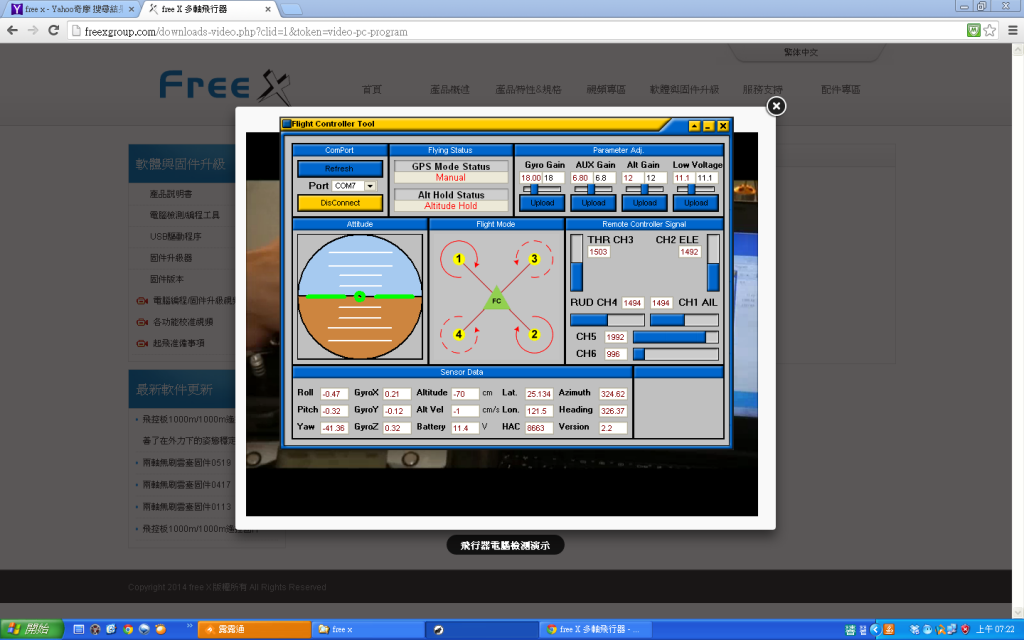Open the Windows 開始 Start menu
This screenshot has width=1024, height=640.
tap(31, 630)
